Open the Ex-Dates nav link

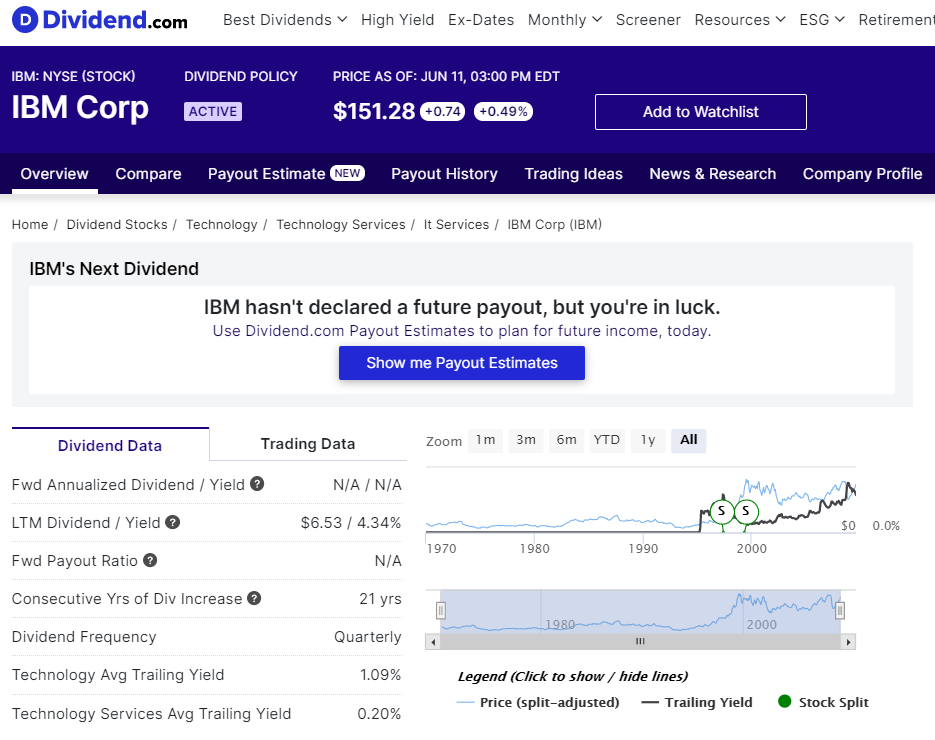tap(481, 20)
